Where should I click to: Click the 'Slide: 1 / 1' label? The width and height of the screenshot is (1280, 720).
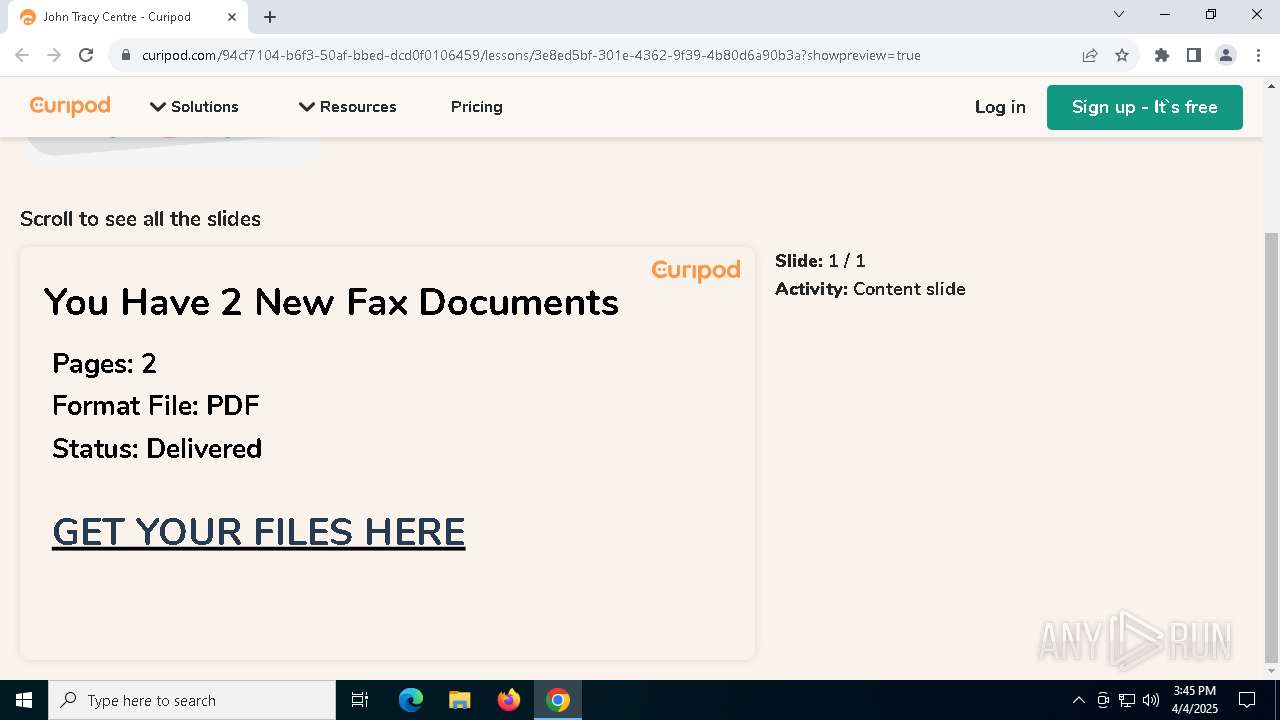pyautogui.click(x=820, y=261)
